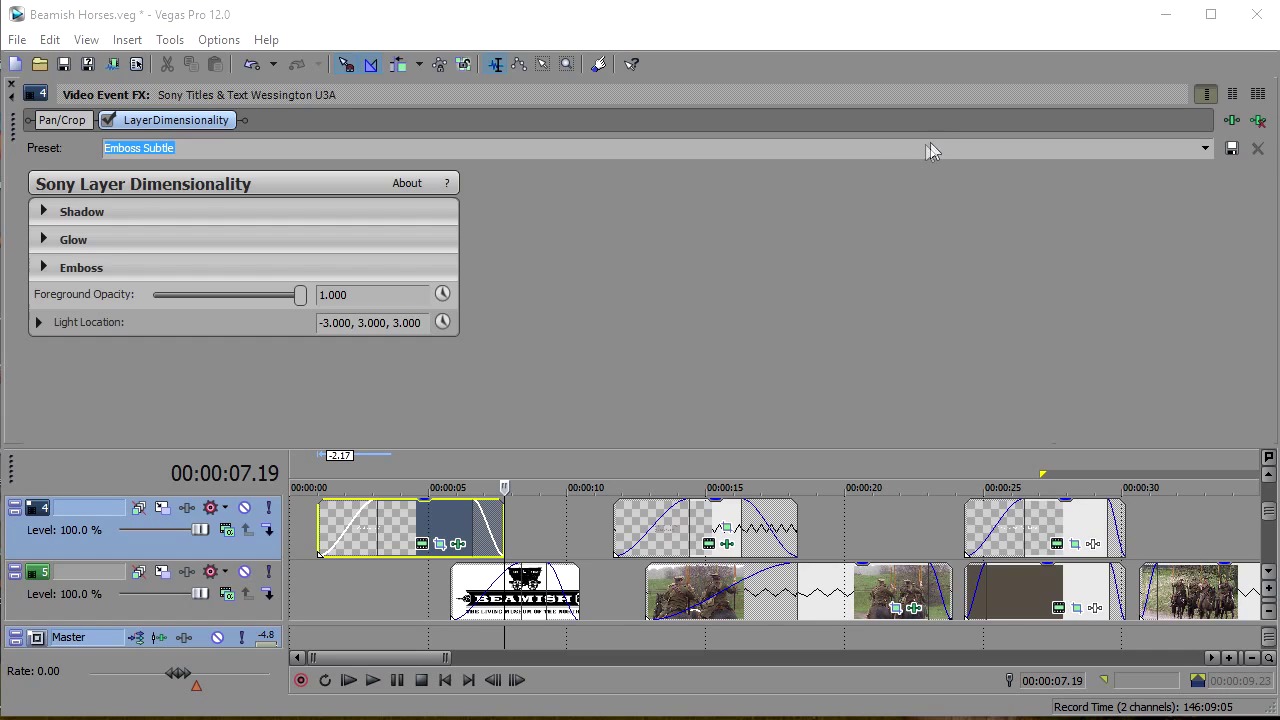
Task: Click the 00:00:15 mark on the time ruler
Action: pos(725,488)
